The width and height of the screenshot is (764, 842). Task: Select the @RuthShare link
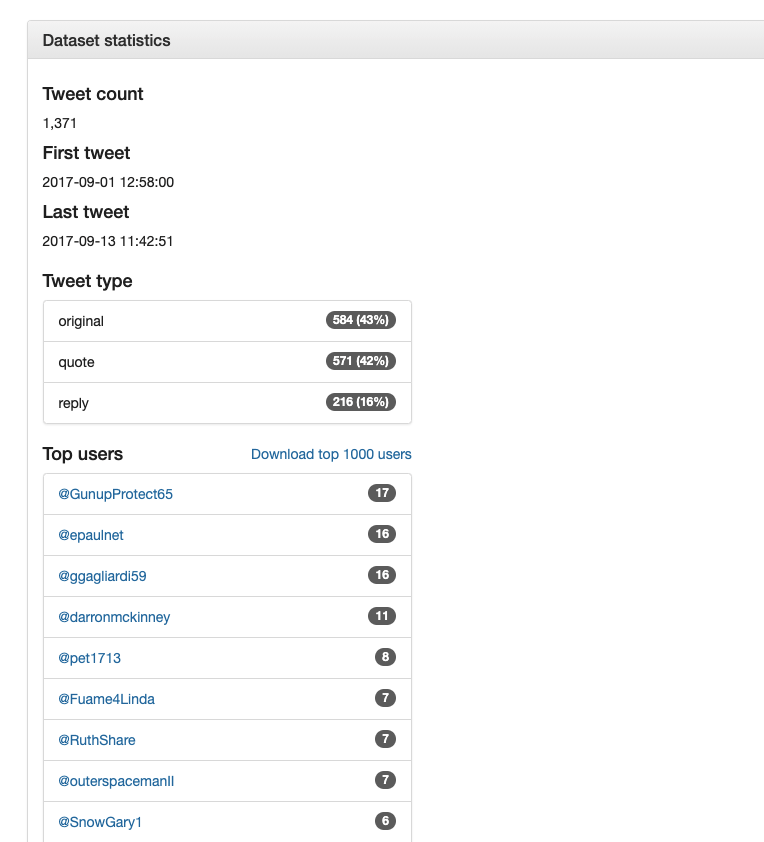96,740
